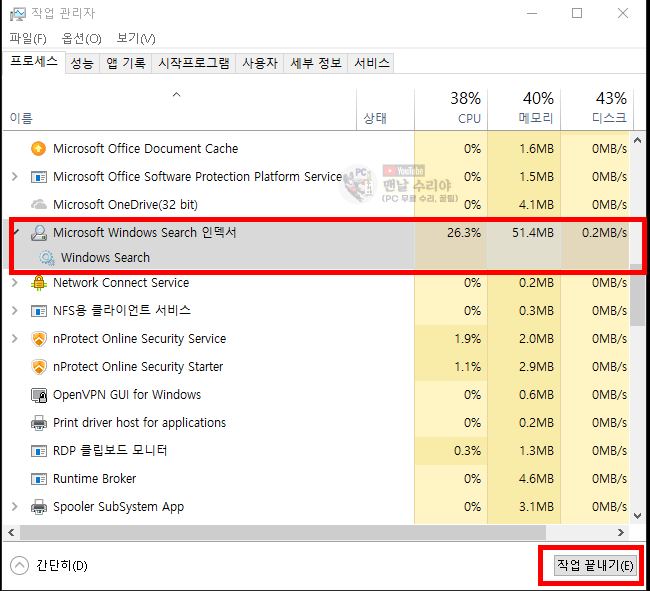650x591 pixels.
Task: Click the 51.4MB memory value
Action: pyautogui.click(x=533, y=233)
